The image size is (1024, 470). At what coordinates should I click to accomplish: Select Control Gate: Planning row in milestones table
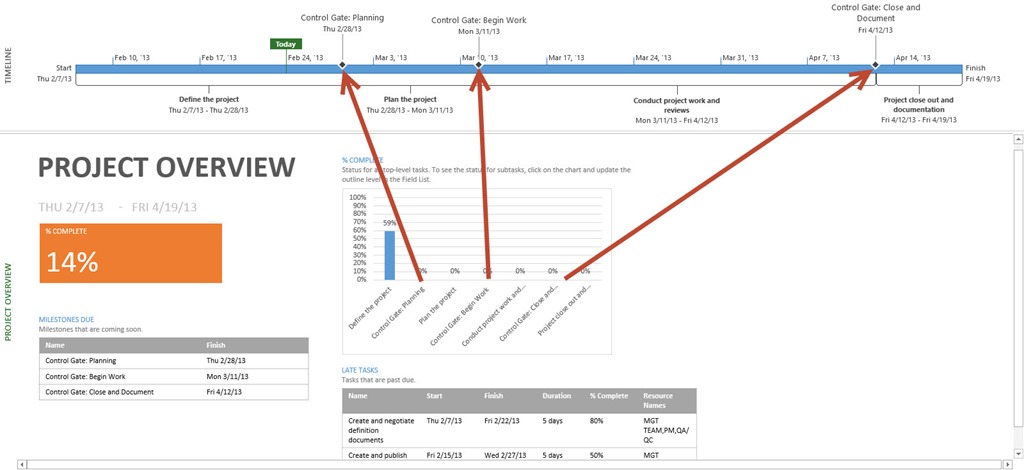[174, 360]
